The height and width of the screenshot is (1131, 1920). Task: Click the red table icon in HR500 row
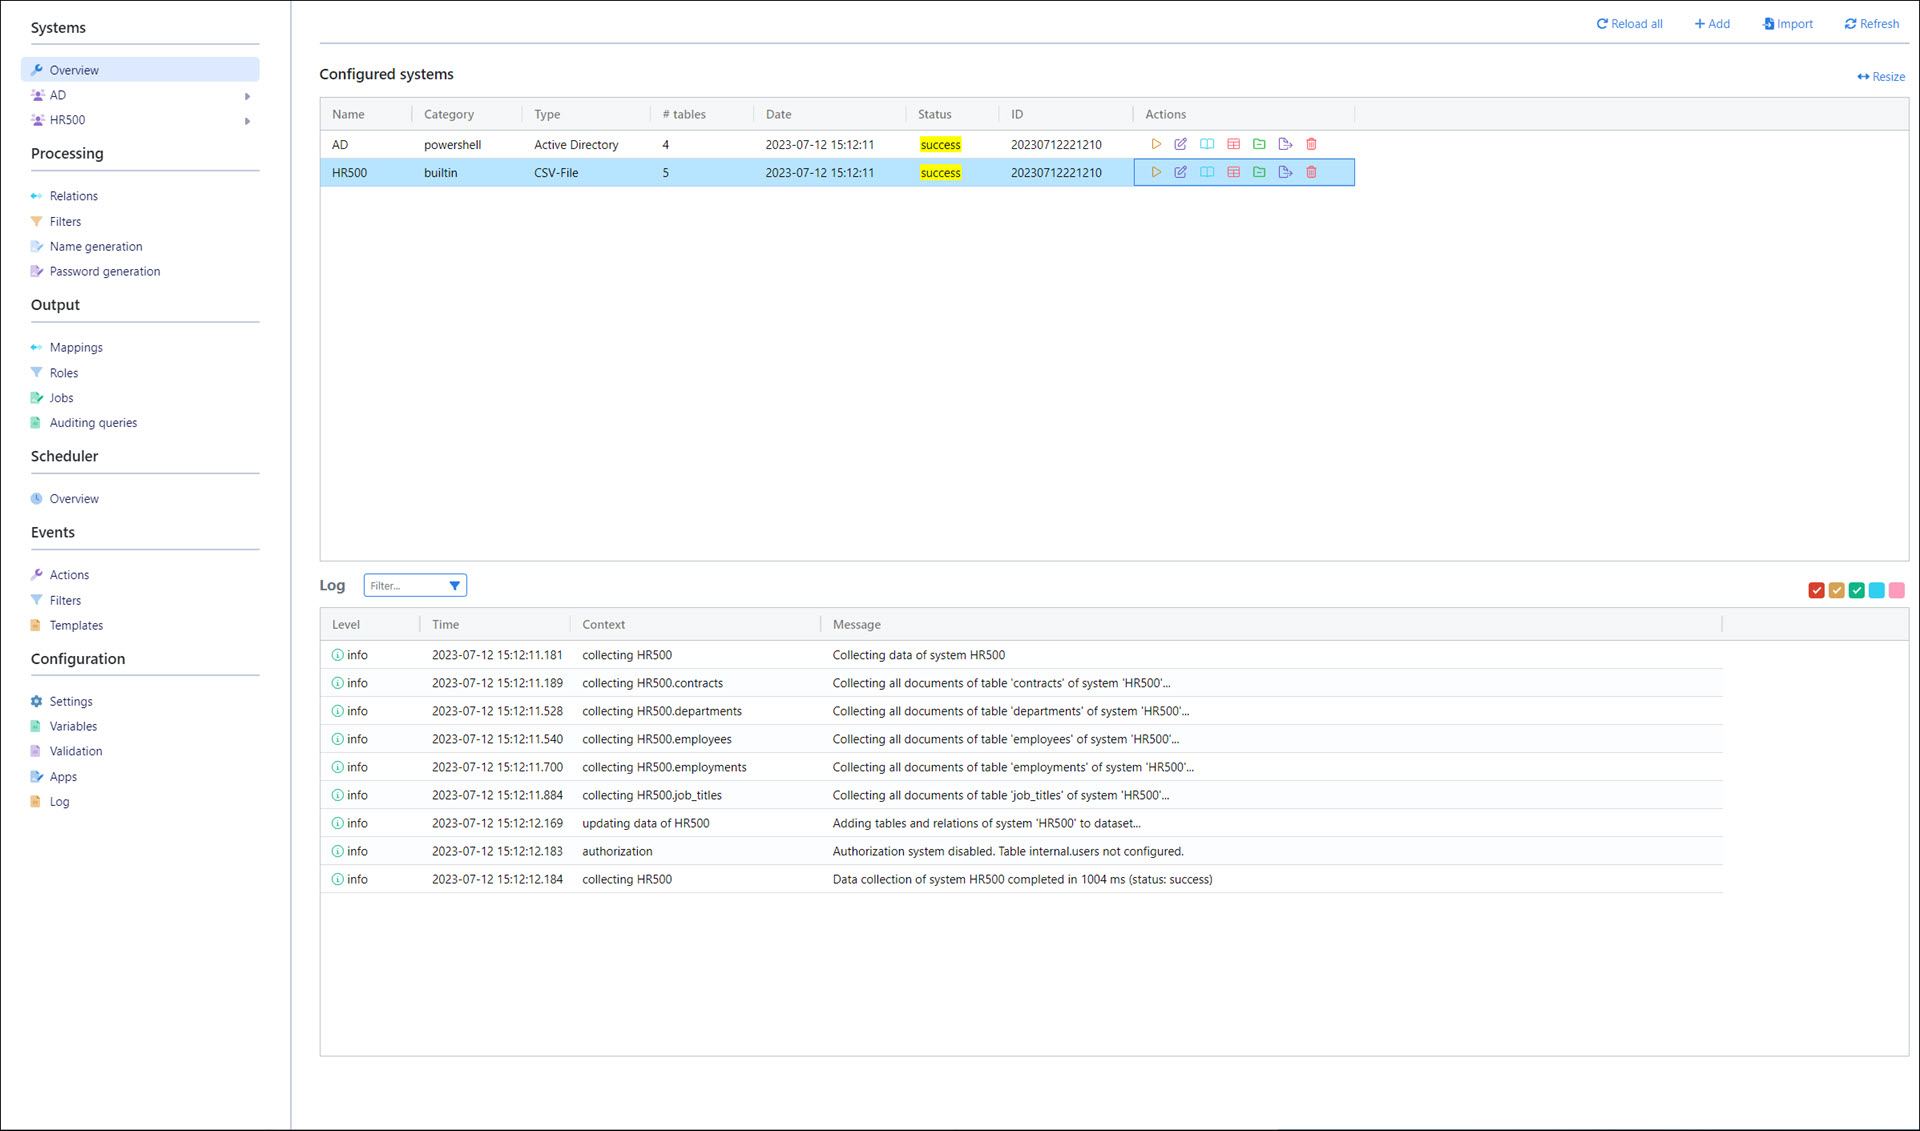(1233, 172)
